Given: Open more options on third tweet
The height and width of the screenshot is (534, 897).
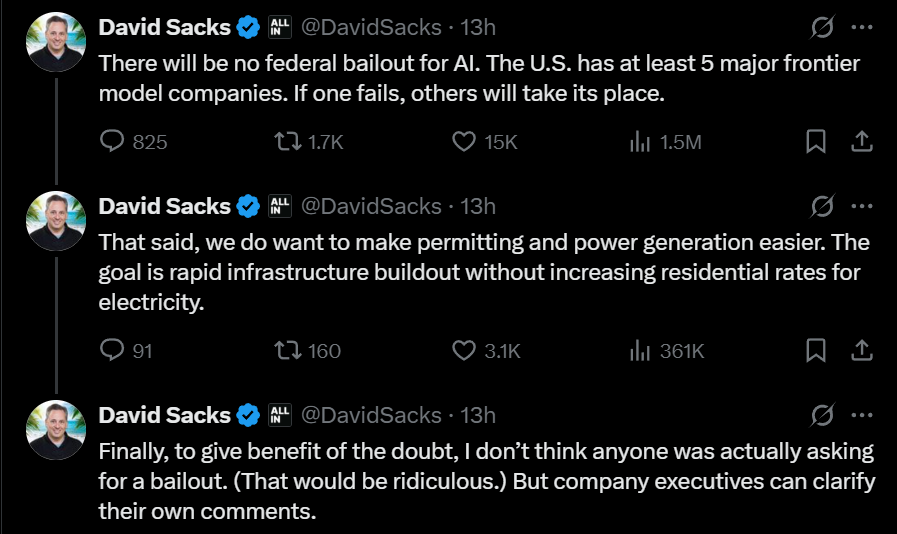Looking at the screenshot, I should pos(861,414).
